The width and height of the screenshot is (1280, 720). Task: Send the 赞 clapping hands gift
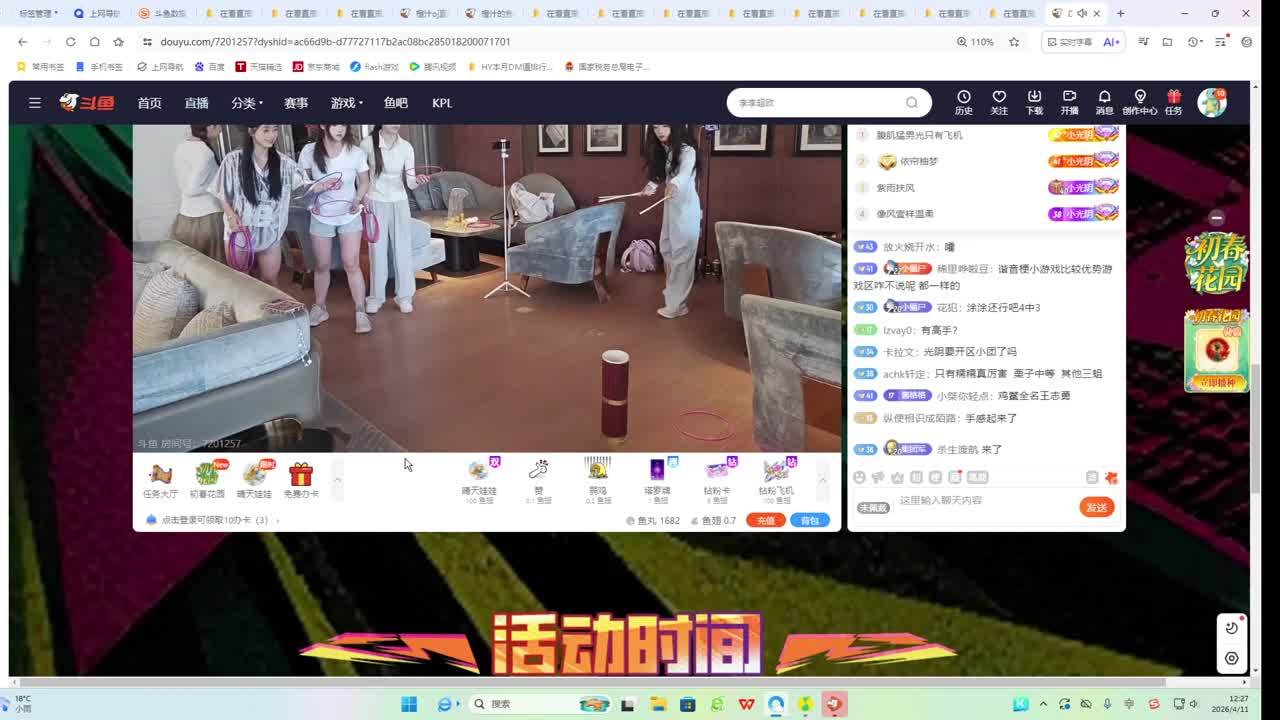pyautogui.click(x=538, y=477)
